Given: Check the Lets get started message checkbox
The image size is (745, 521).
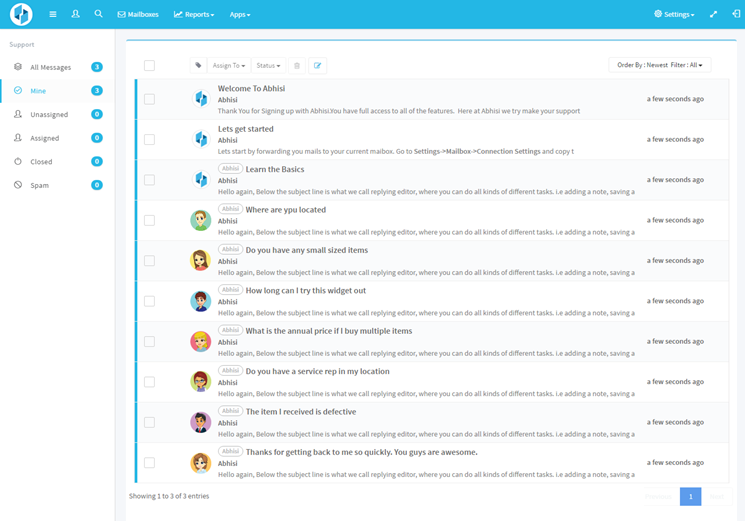Looking at the screenshot, I should (x=149, y=139).
